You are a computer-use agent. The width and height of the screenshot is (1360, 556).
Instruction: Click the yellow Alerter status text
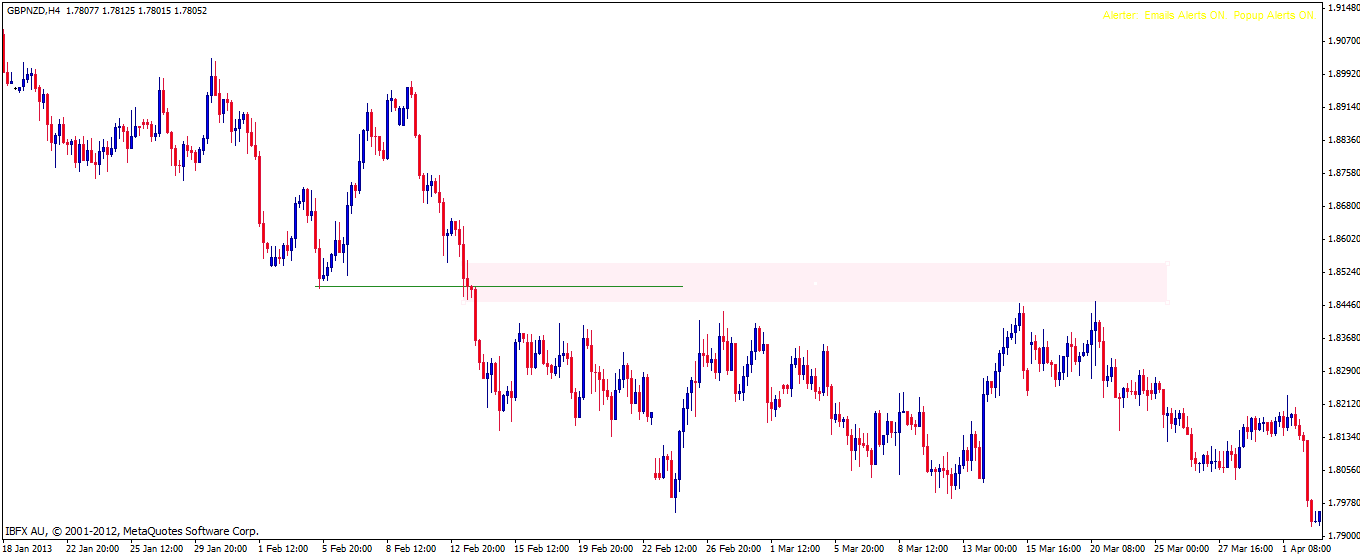point(1208,16)
